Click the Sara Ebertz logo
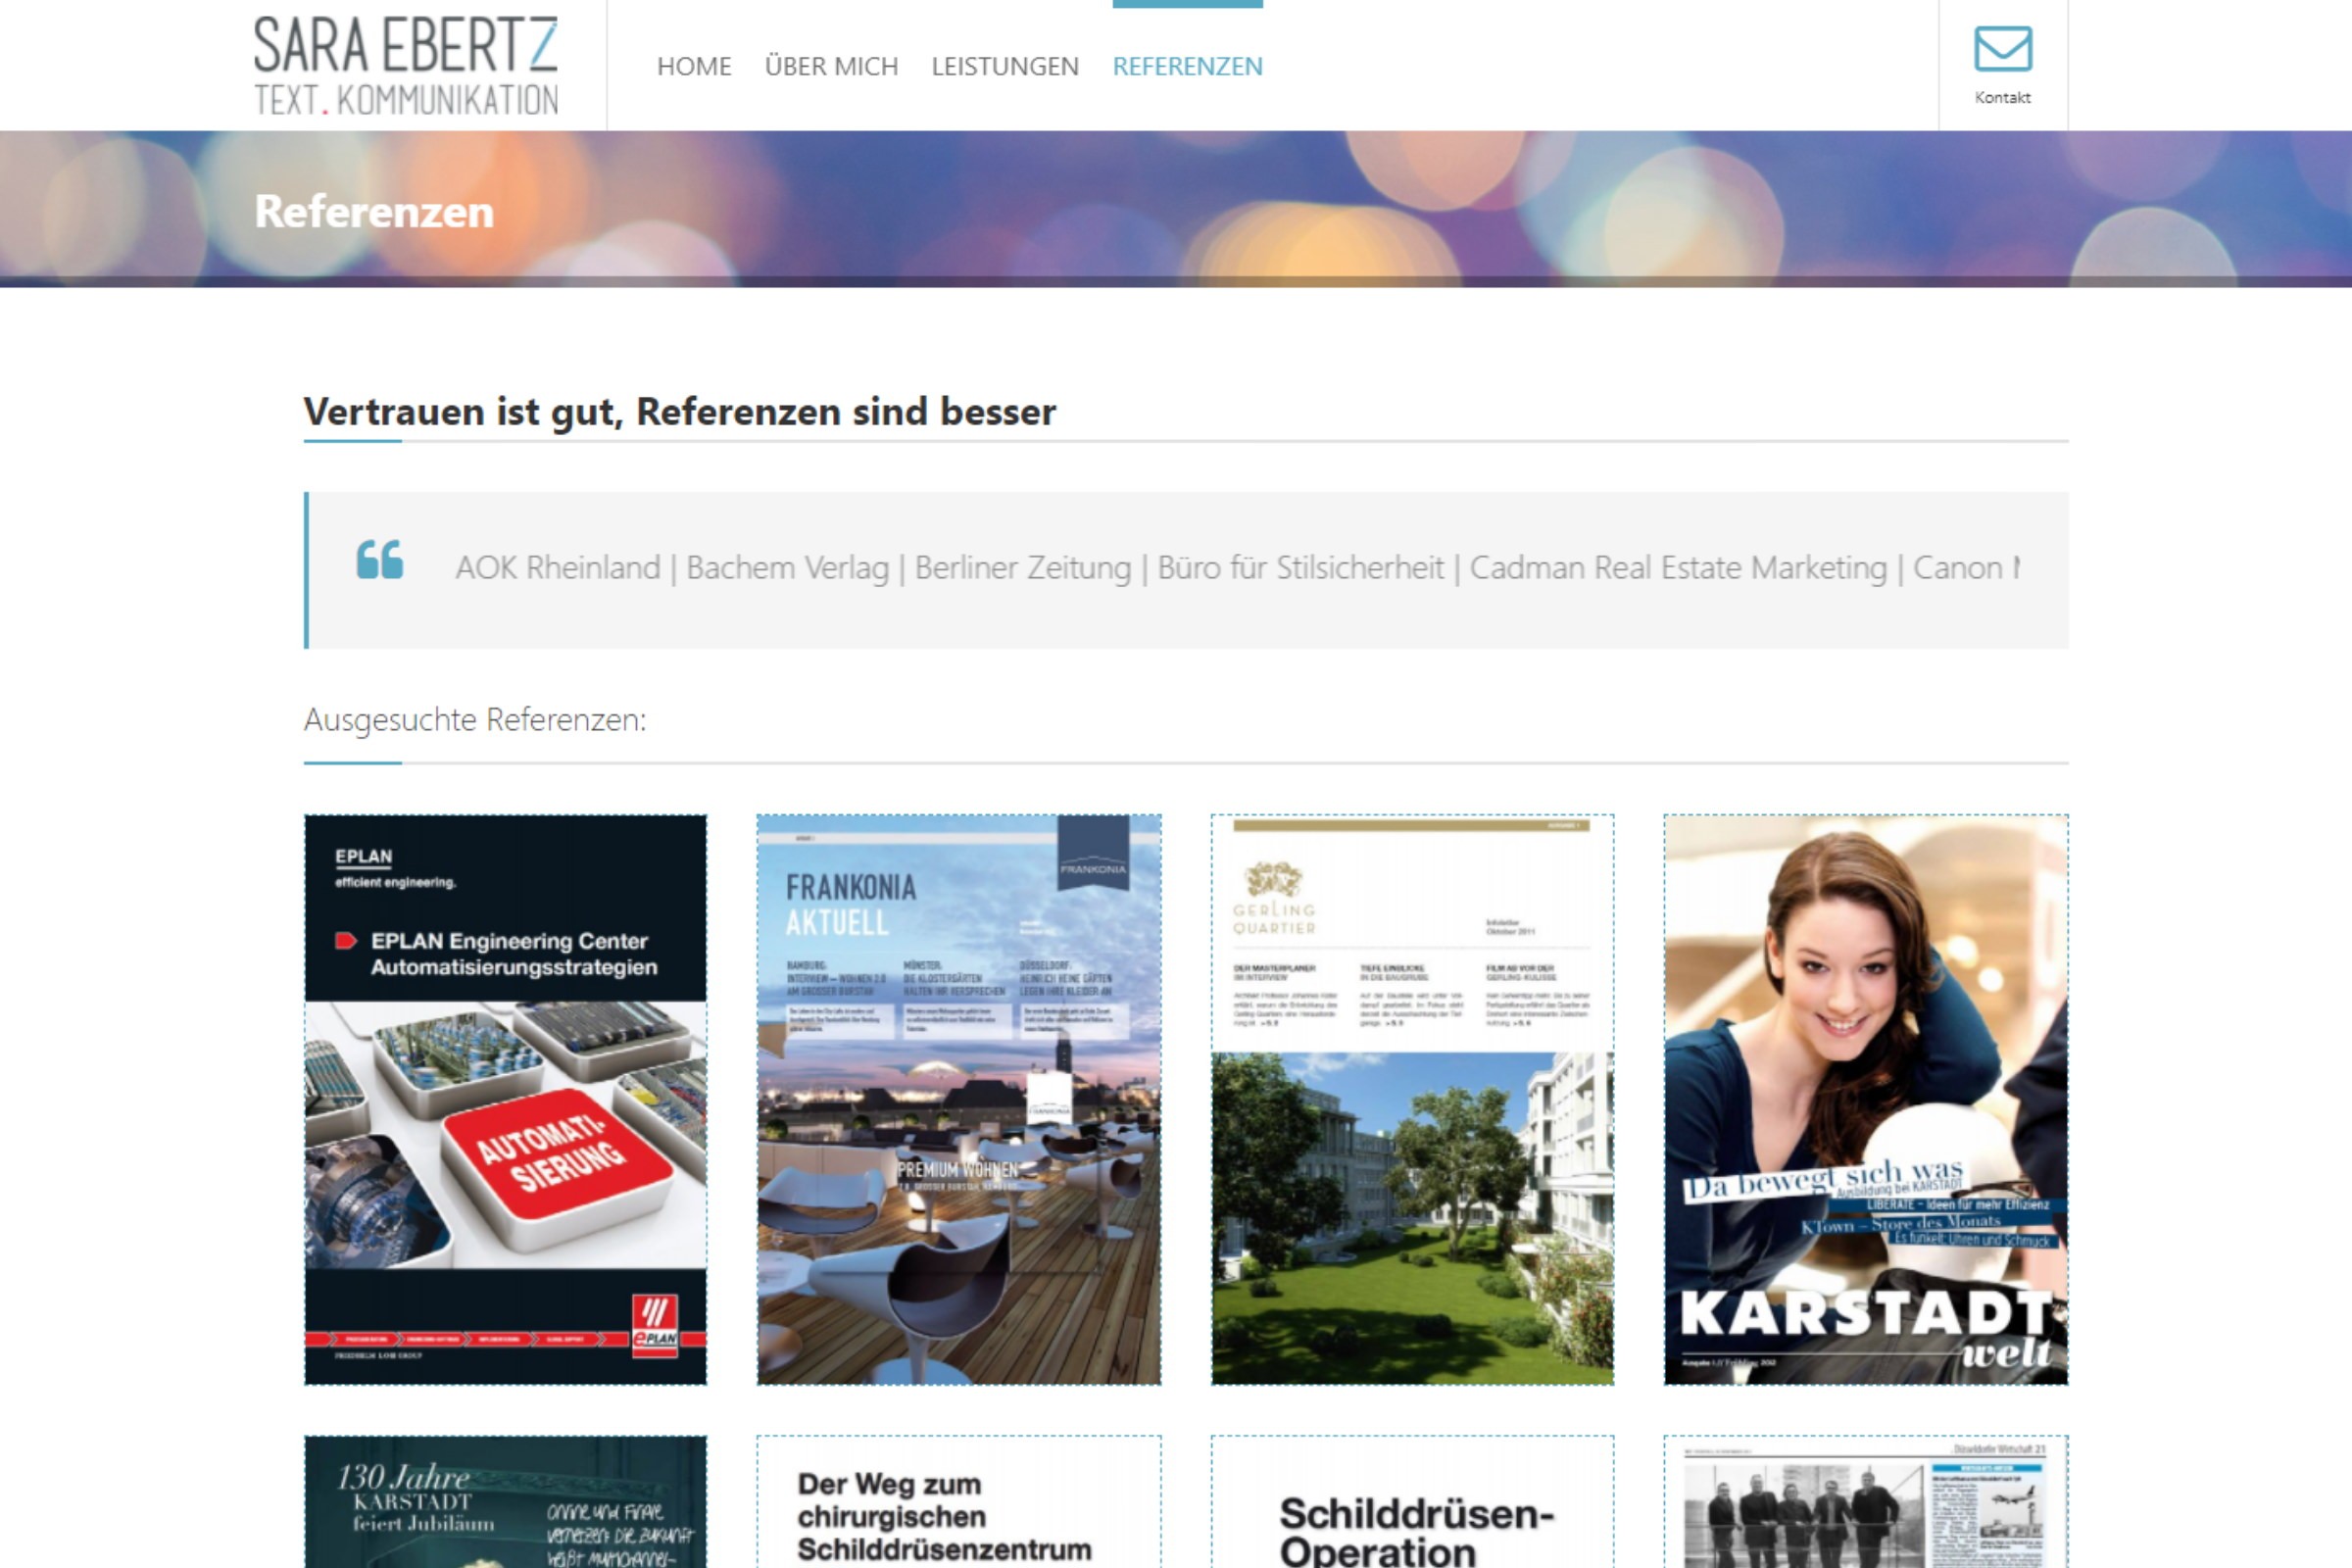 (406, 66)
